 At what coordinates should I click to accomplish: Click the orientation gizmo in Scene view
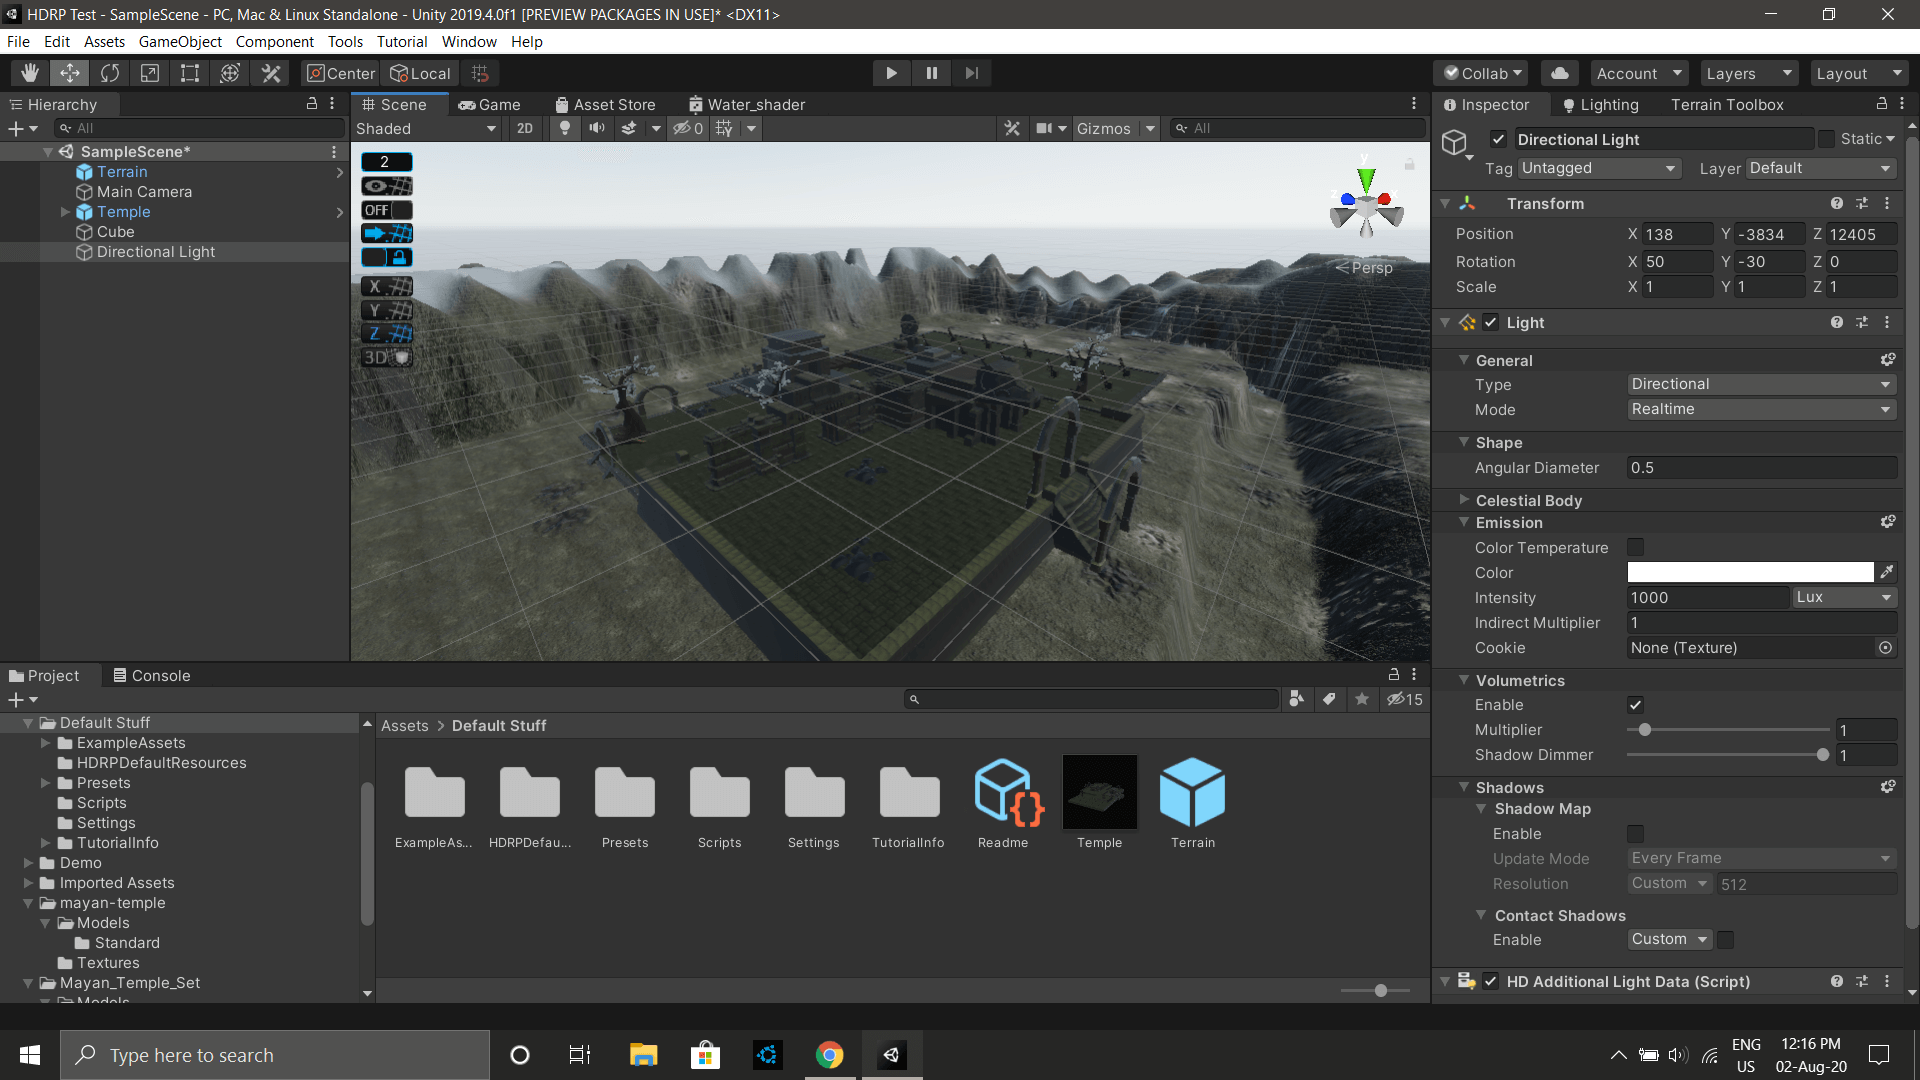pyautogui.click(x=1366, y=207)
